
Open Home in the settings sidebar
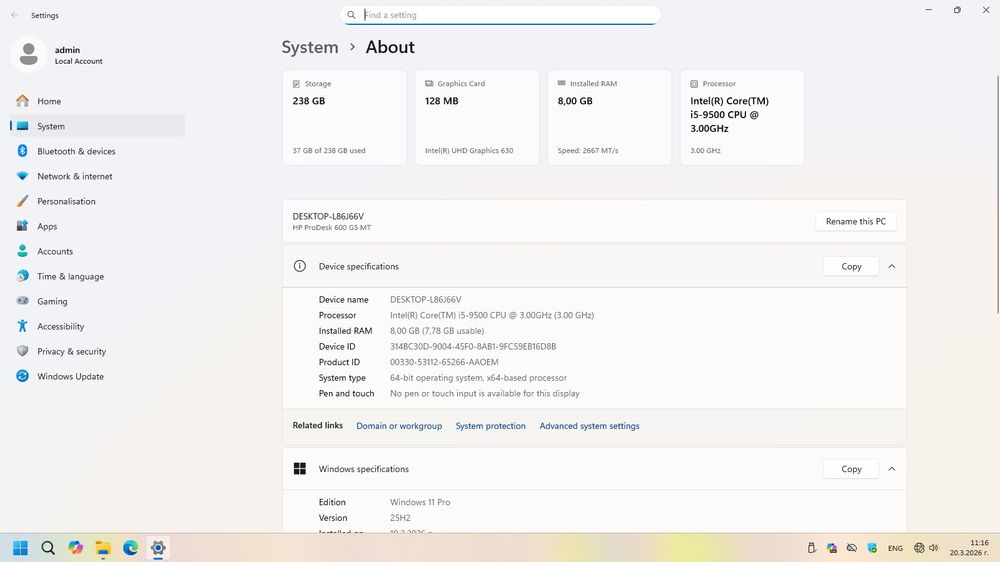(97, 101)
